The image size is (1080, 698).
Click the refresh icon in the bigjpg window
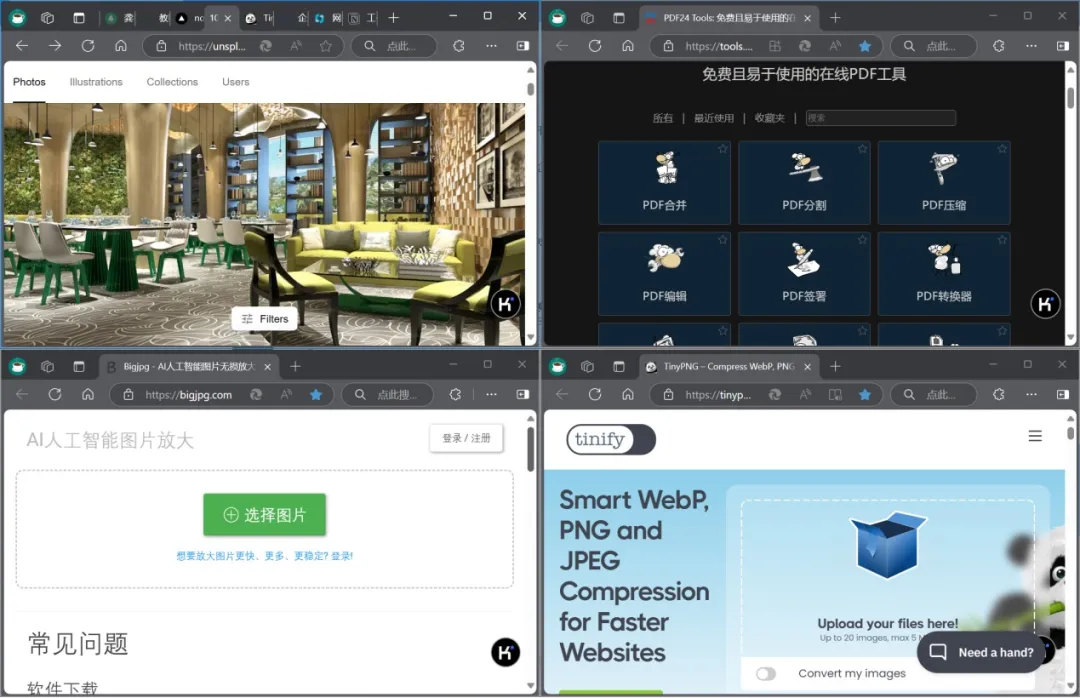click(x=55, y=395)
